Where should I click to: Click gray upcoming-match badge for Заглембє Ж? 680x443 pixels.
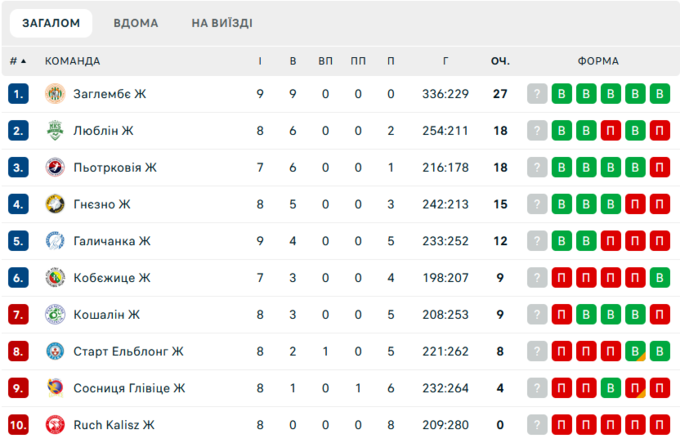538,95
